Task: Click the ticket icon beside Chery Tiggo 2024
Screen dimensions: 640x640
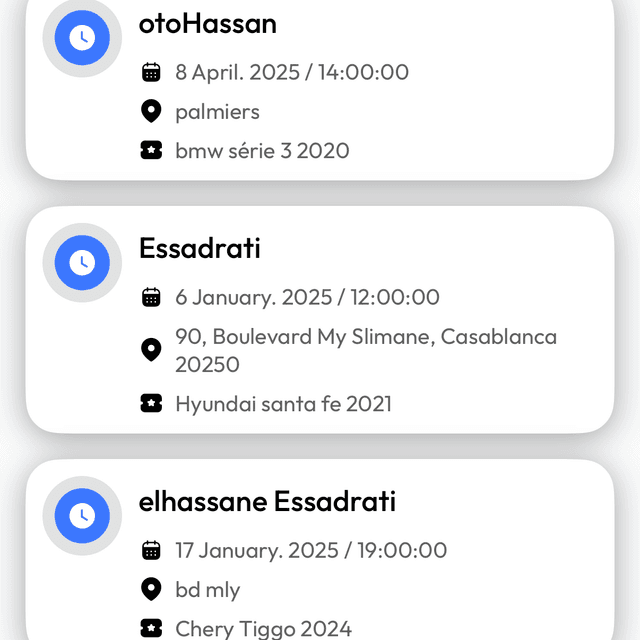Action: click(x=151, y=628)
